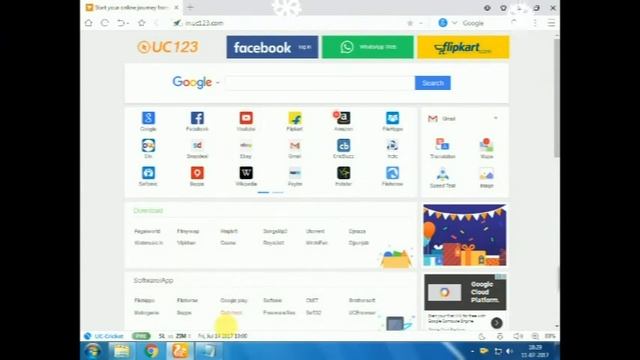Click the WhatsApp Web banner button
640x360 pixels.
tap(368, 47)
